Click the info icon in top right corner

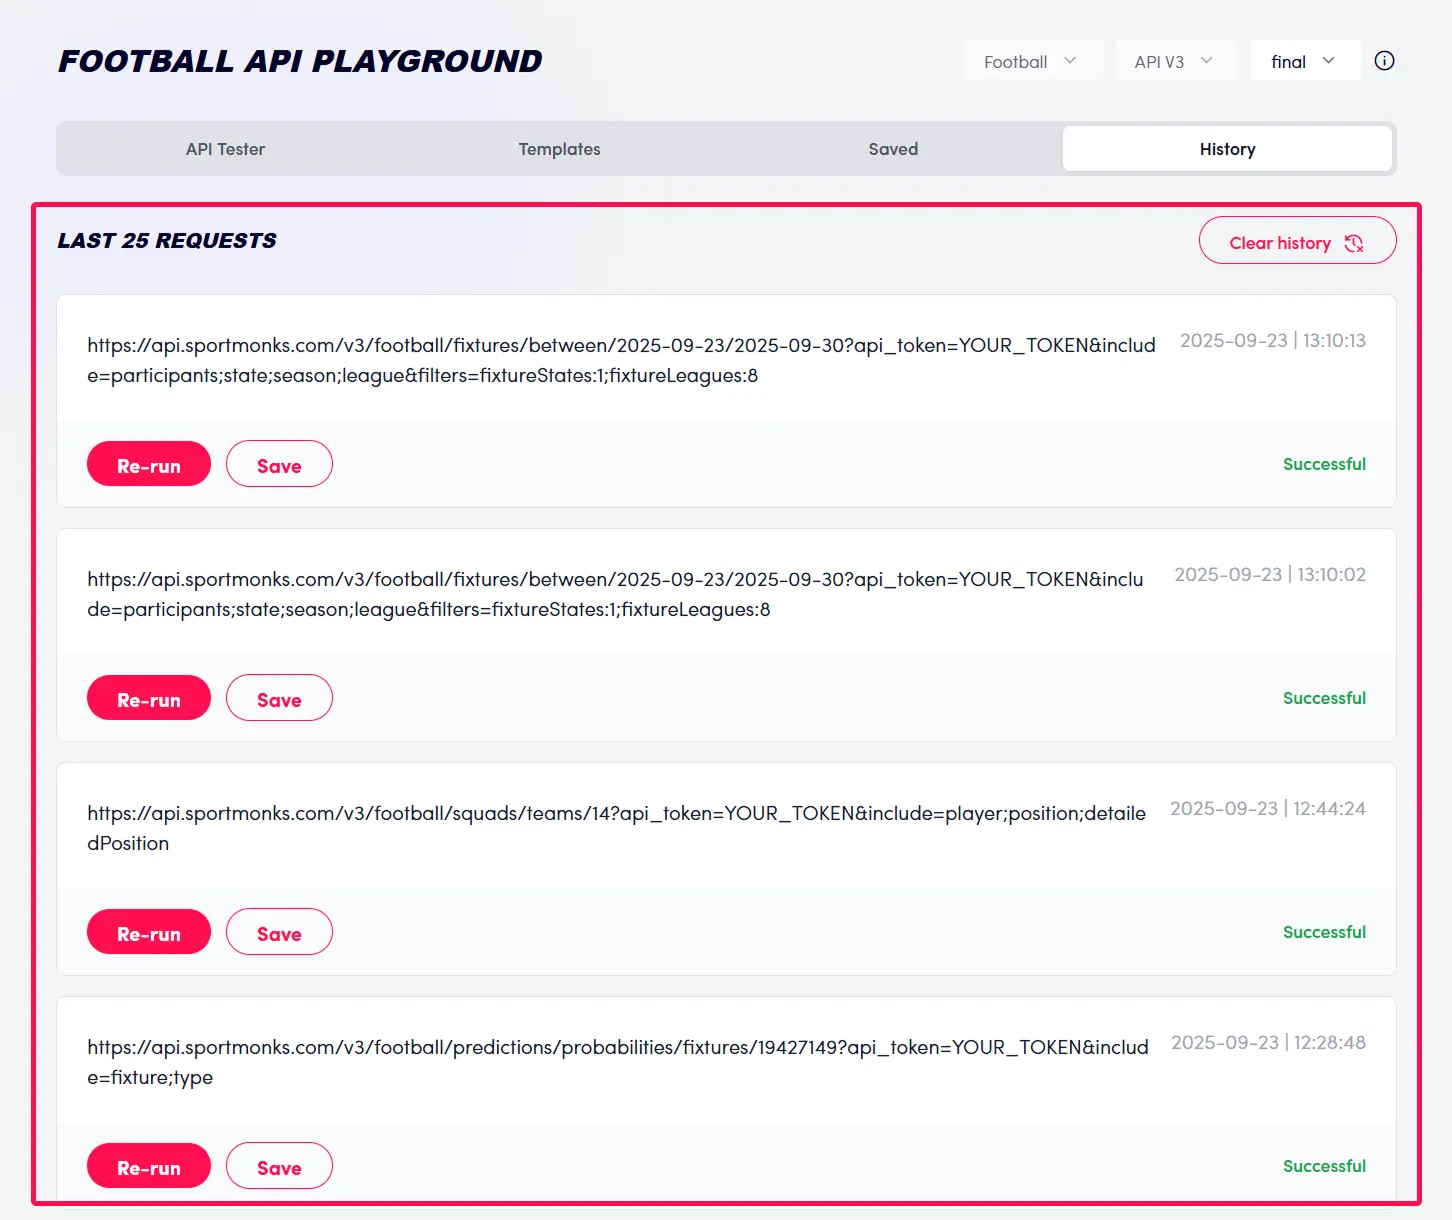1384,60
